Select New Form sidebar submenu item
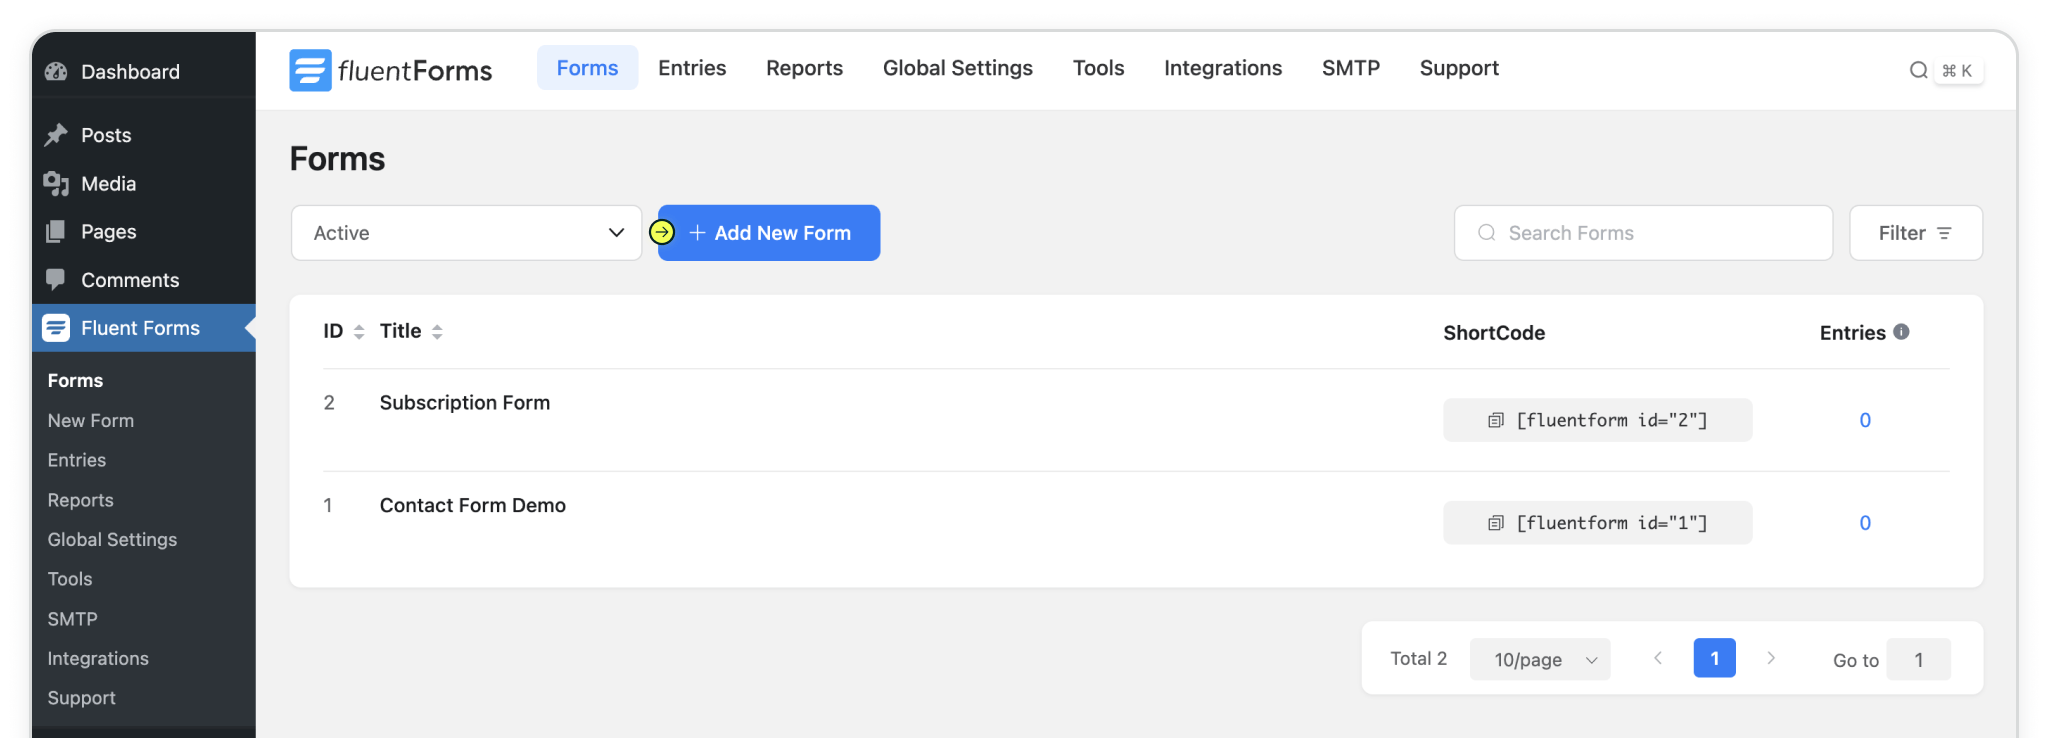 pos(91,421)
